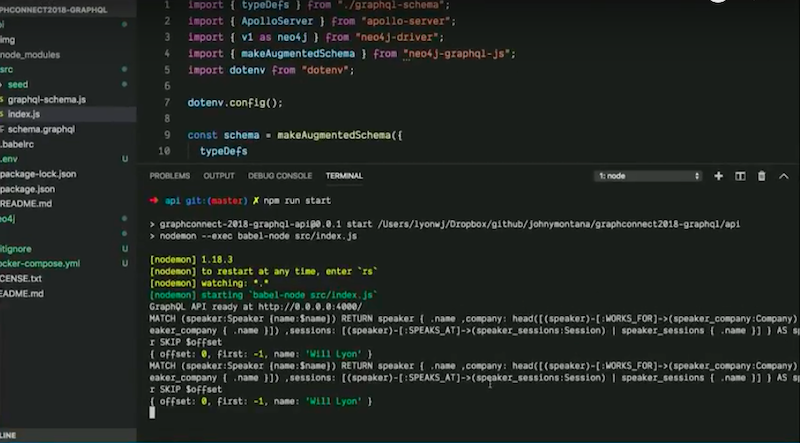
Task: Open schema.graphql file
Action: (x=41, y=129)
